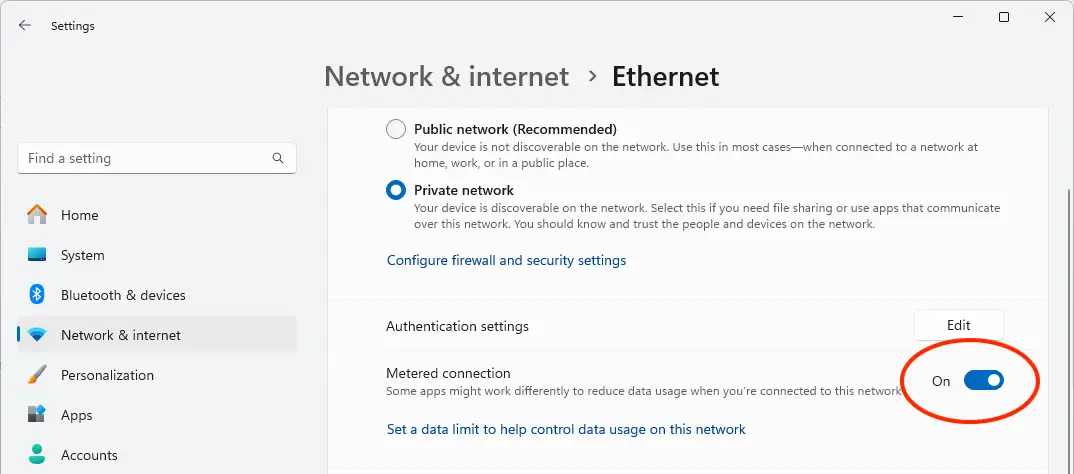
Task: Click the Network & internet Wi-Fi icon
Action: (37, 335)
